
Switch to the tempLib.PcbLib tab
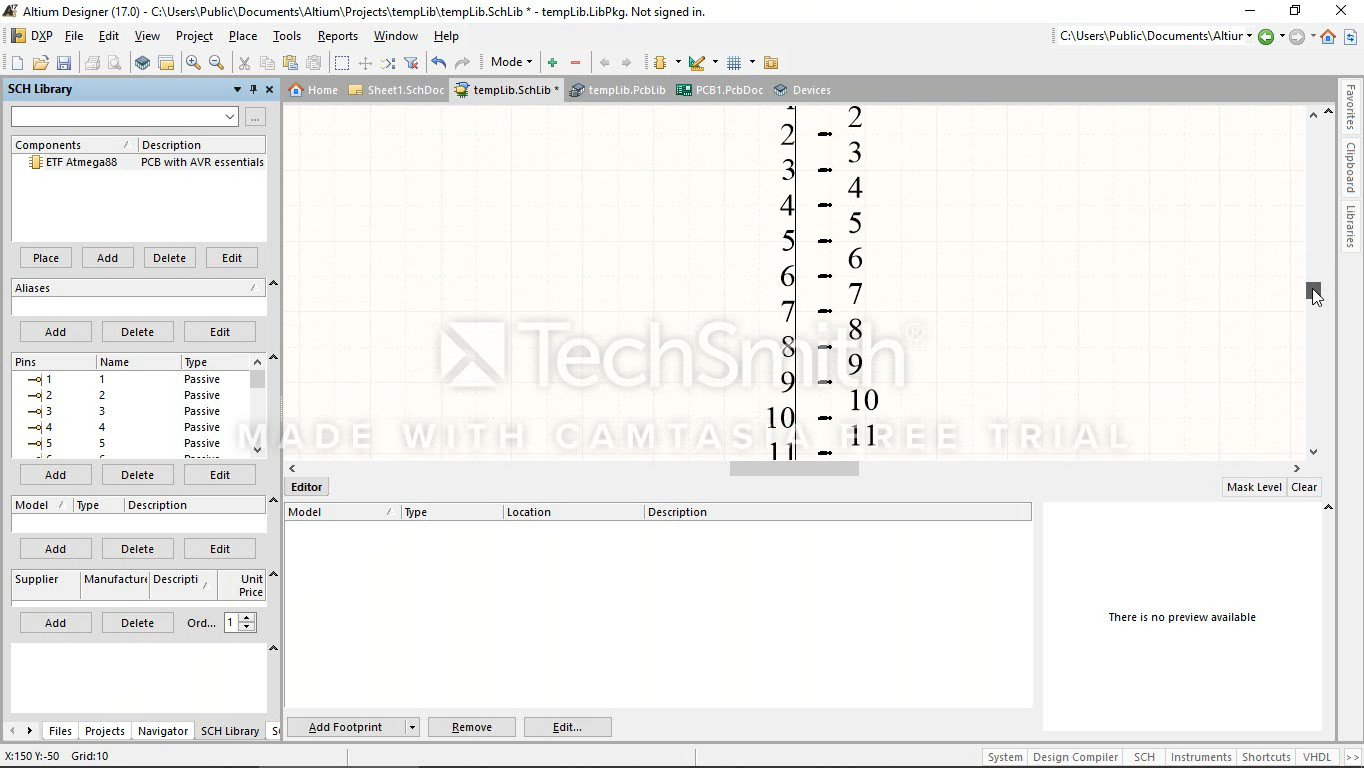[x=618, y=90]
